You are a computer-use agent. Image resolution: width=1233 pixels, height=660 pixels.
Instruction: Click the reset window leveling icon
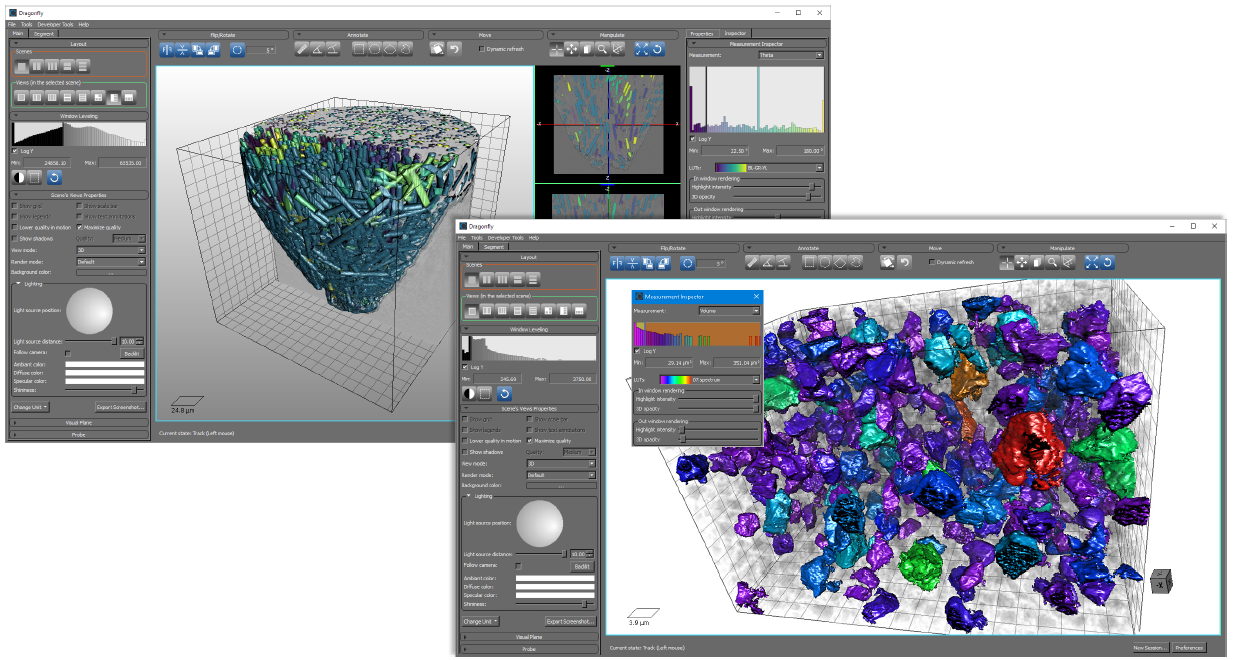click(x=505, y=392)
